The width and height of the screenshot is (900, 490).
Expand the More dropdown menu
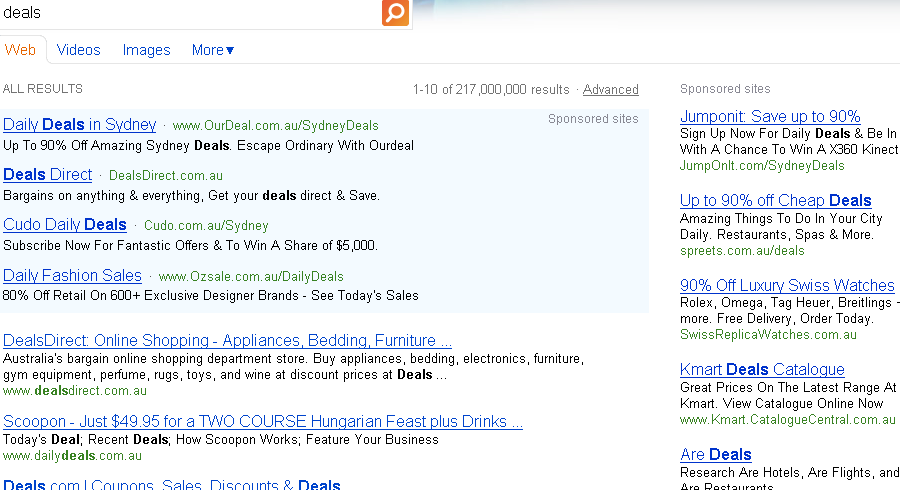coord(213,50)
